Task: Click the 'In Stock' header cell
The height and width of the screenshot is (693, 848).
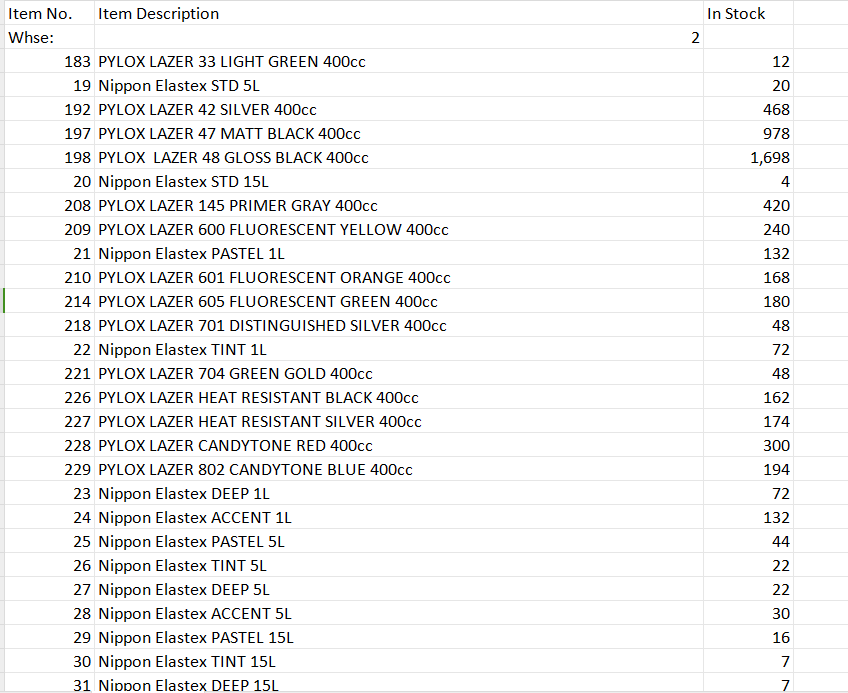Action: [x=736, y=14]
